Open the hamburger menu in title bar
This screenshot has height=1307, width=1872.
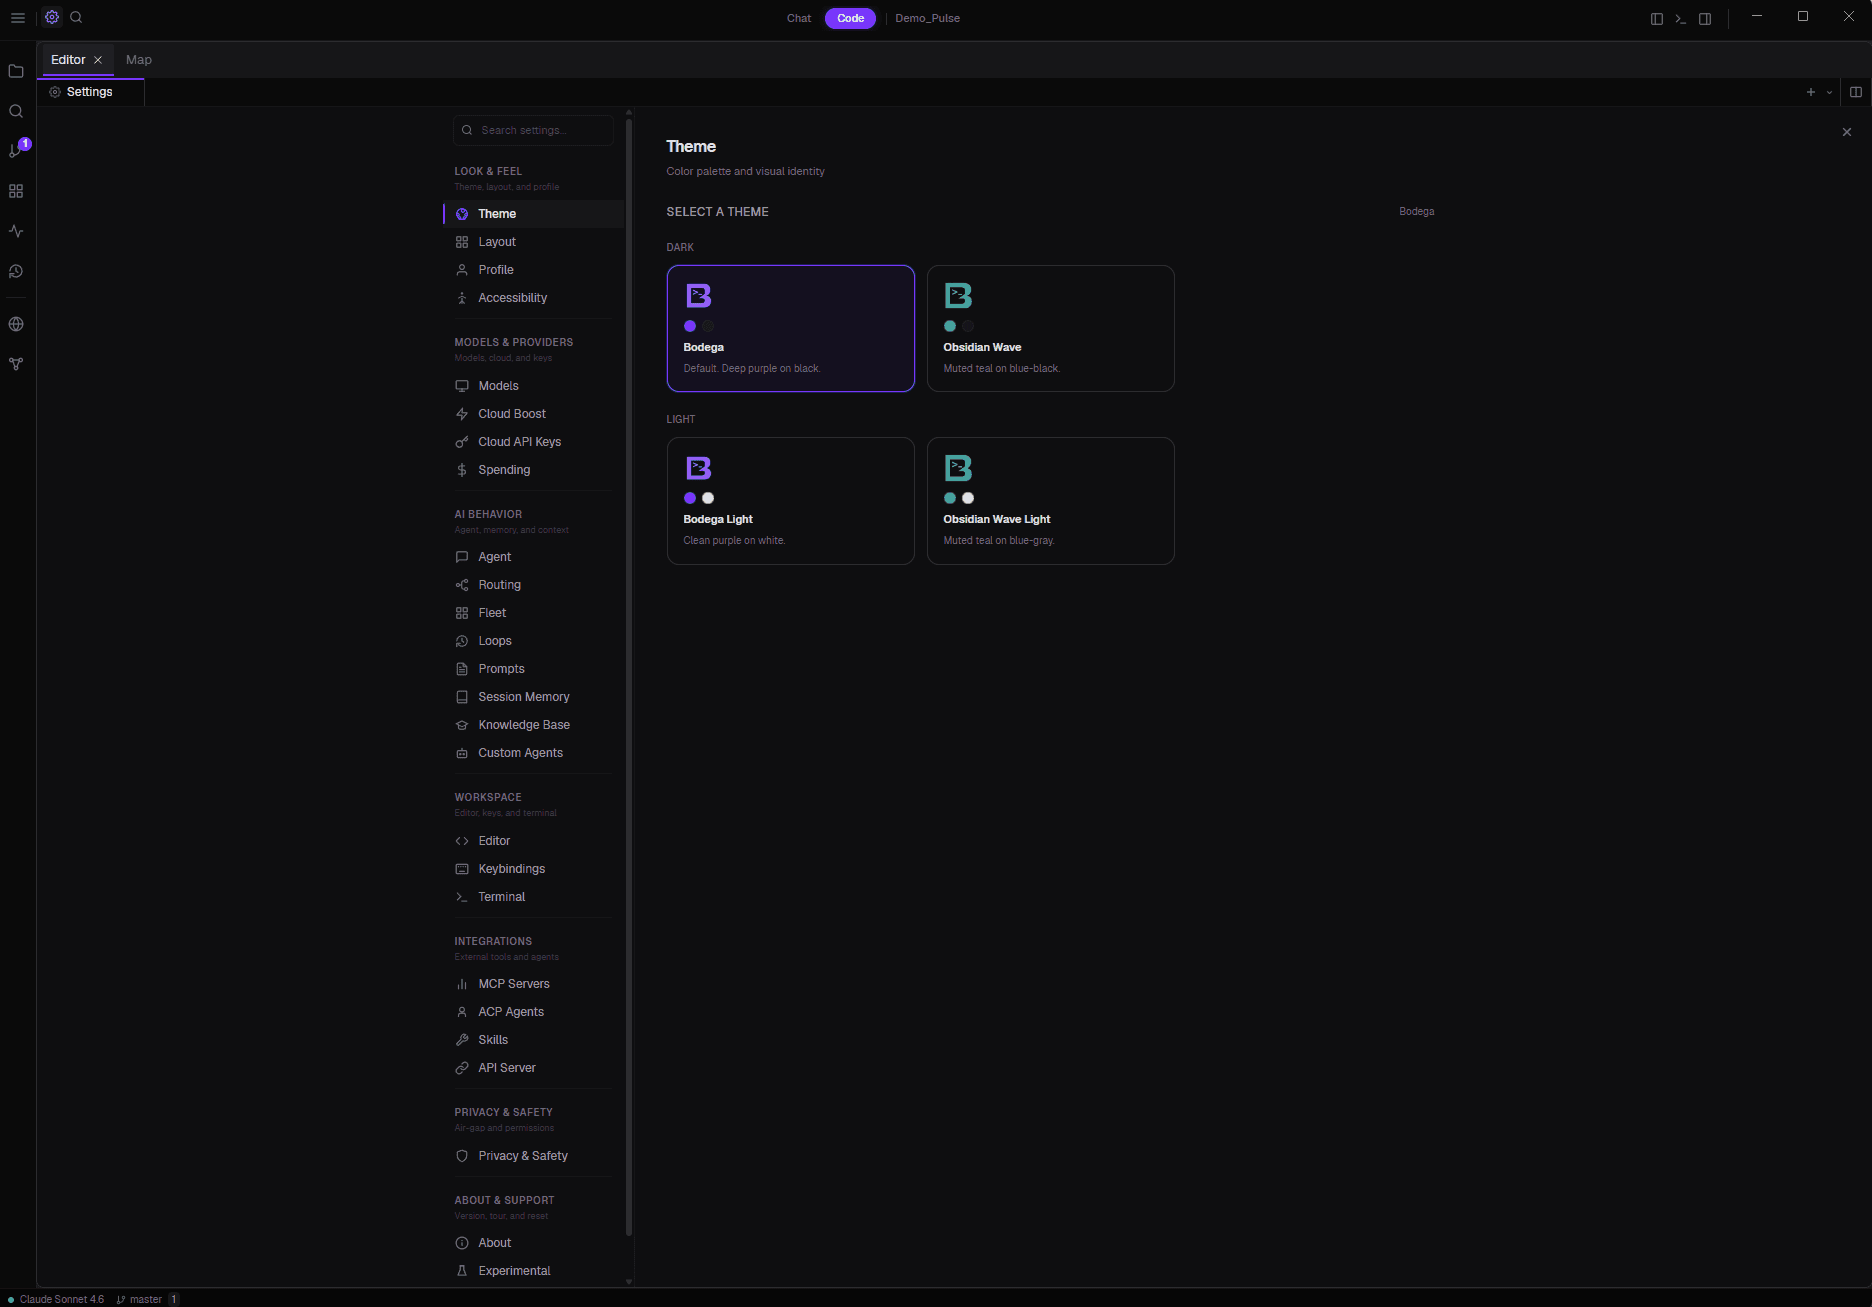pyautogui.click(x=18, y=18)
